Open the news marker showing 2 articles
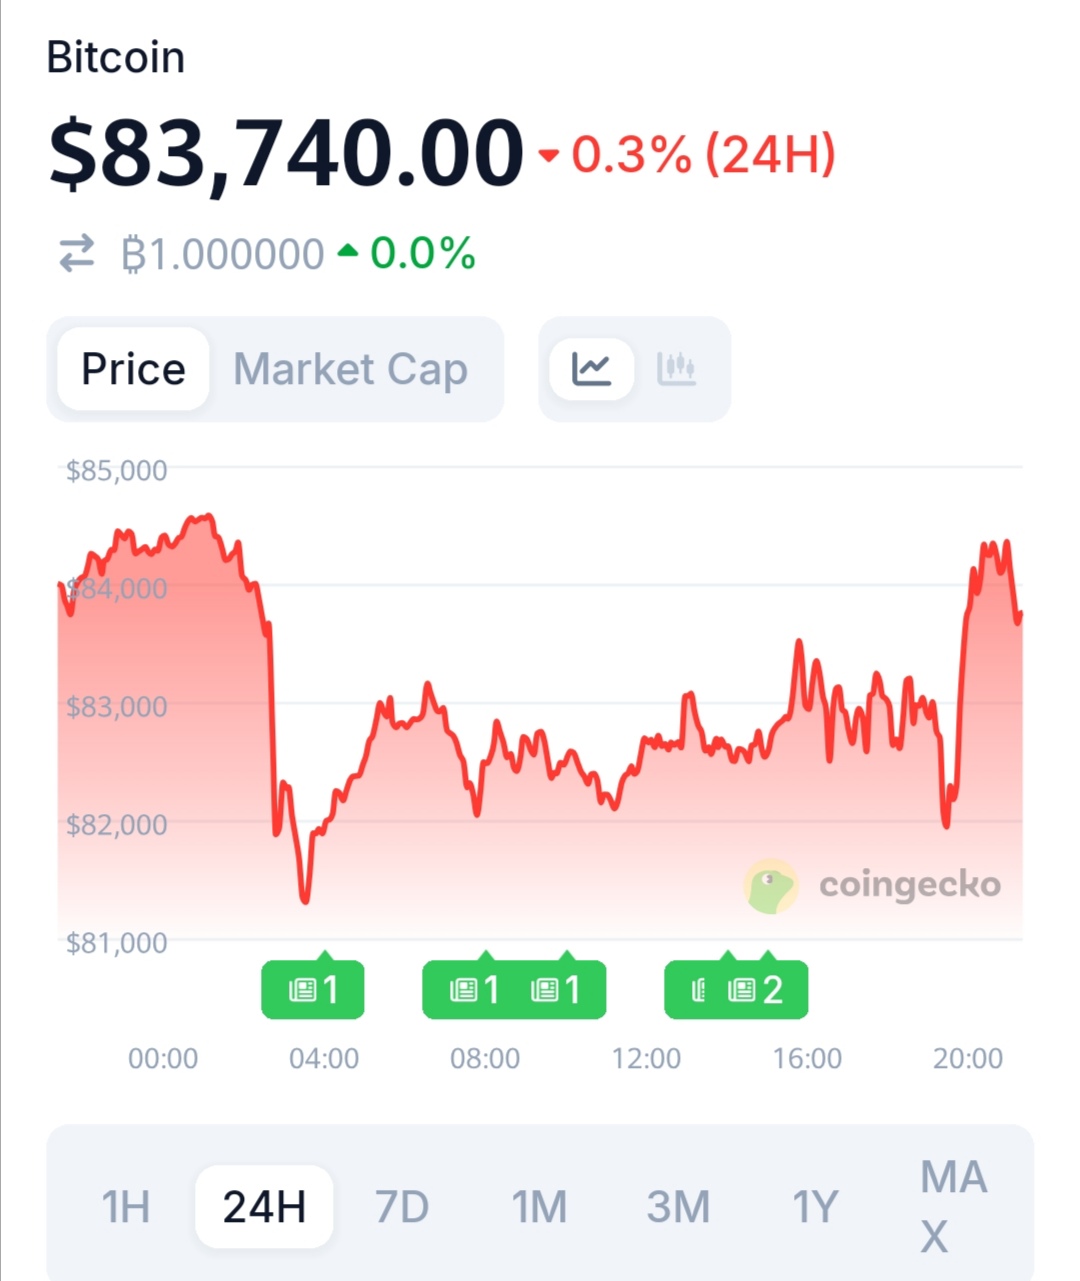The width and height of the screenshot is (1080, 1281). point(756,990)
